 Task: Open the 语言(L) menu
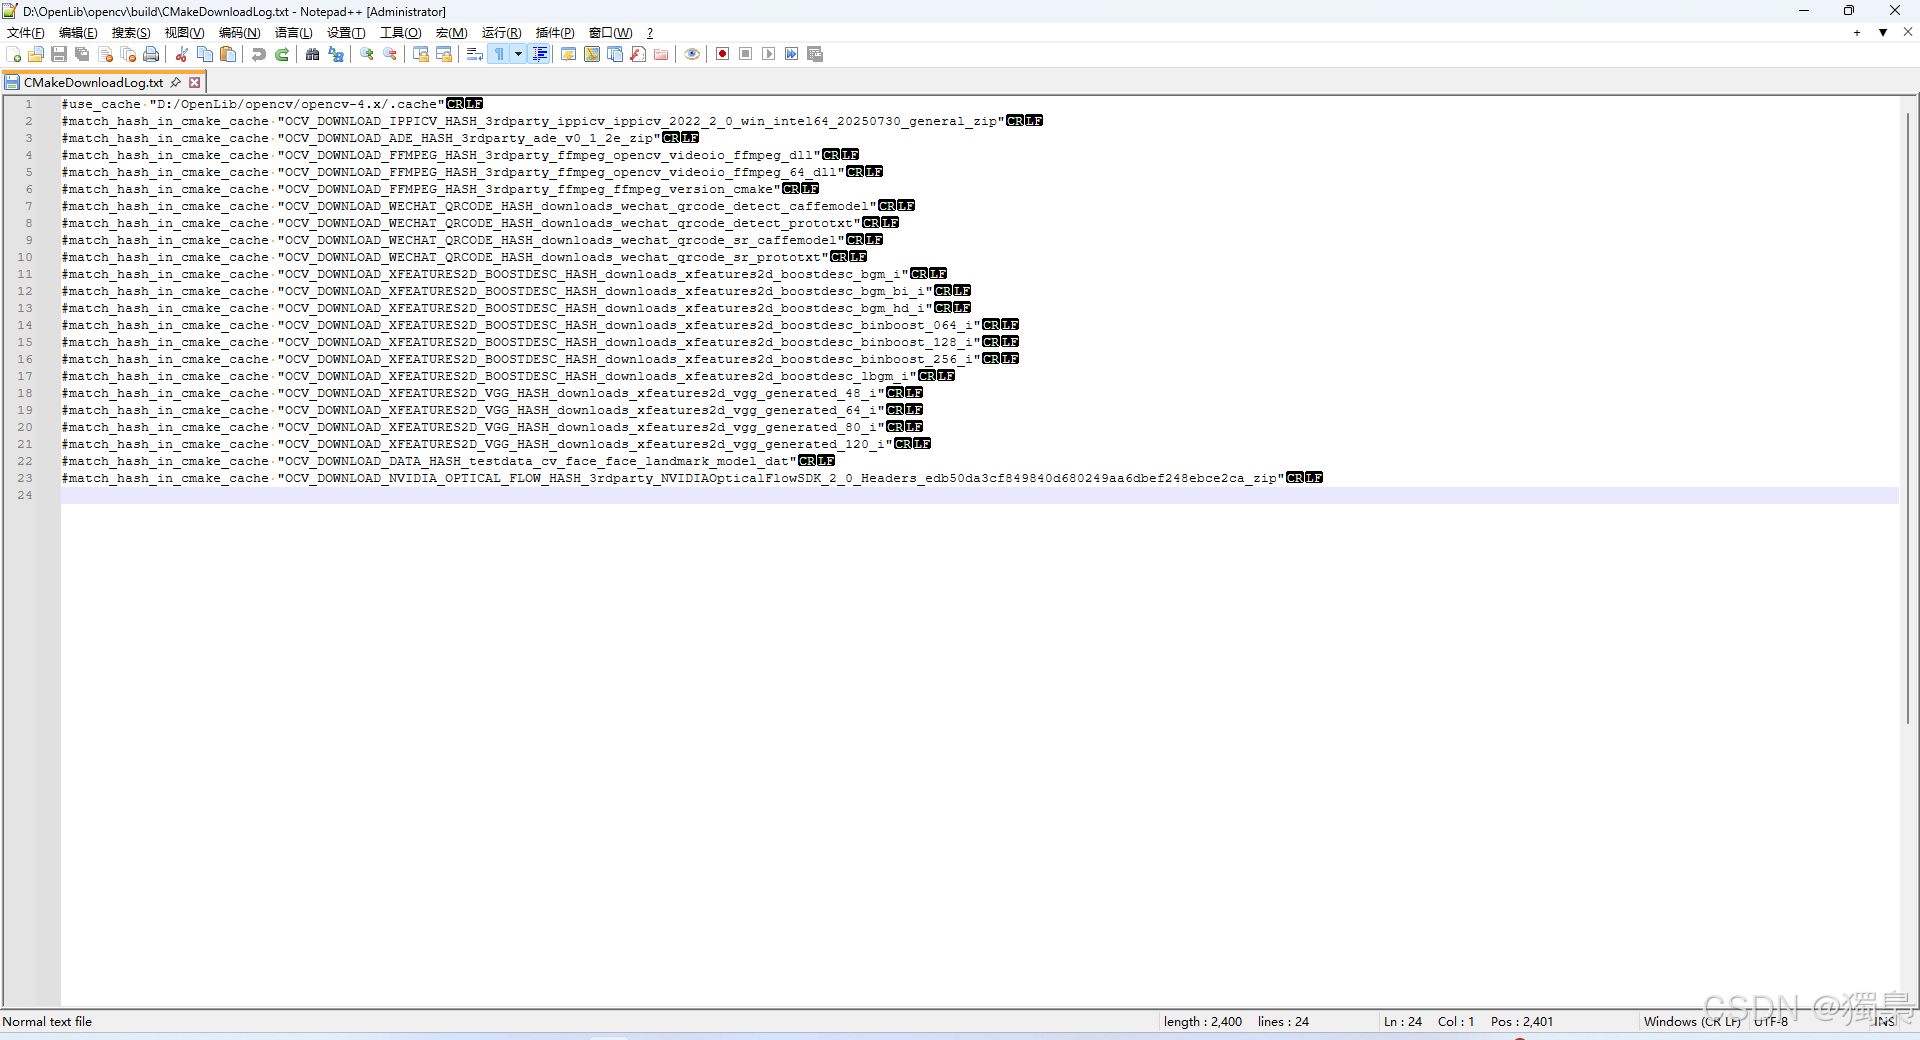(293, 33)
